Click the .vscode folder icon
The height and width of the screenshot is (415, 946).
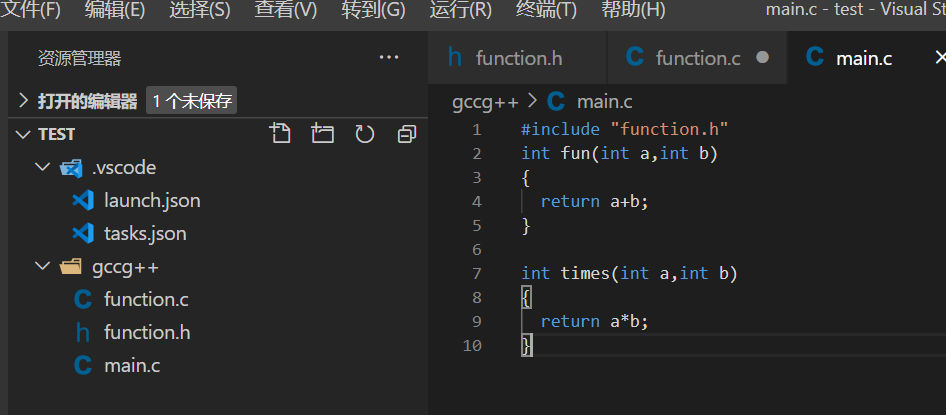point(71,167)
